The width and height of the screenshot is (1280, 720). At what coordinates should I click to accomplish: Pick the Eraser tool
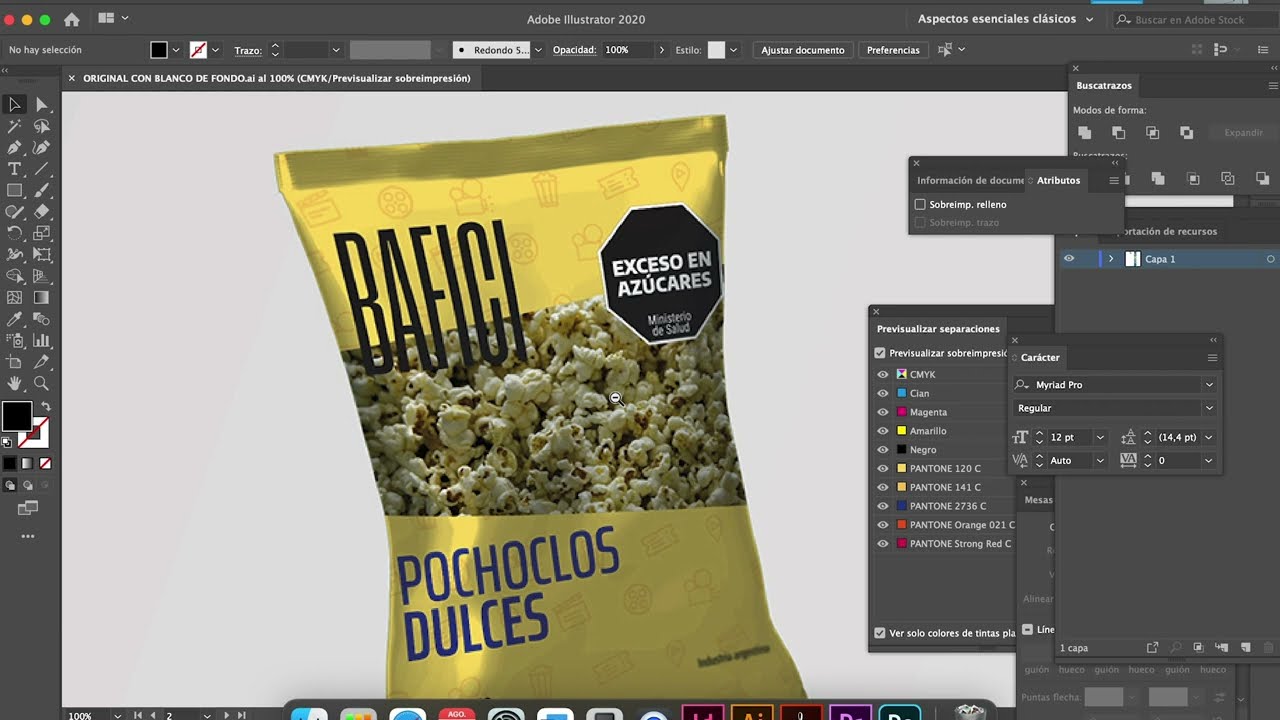[x=42, y=212]
